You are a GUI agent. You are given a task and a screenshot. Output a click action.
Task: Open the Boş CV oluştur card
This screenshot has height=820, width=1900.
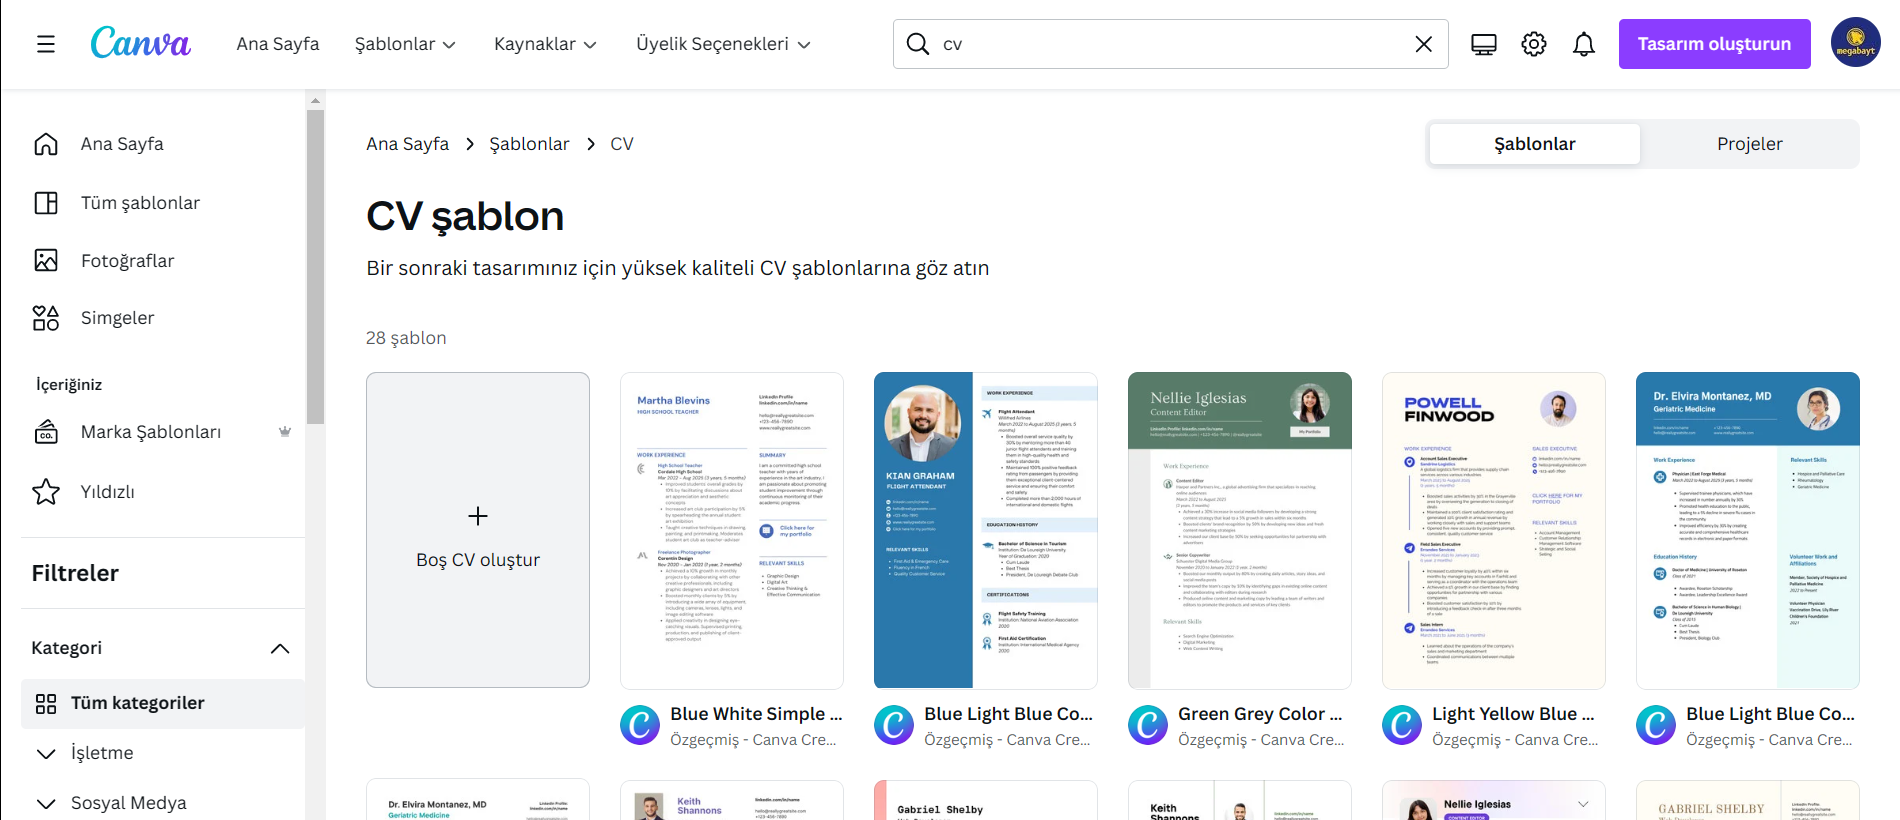point(478,530)
